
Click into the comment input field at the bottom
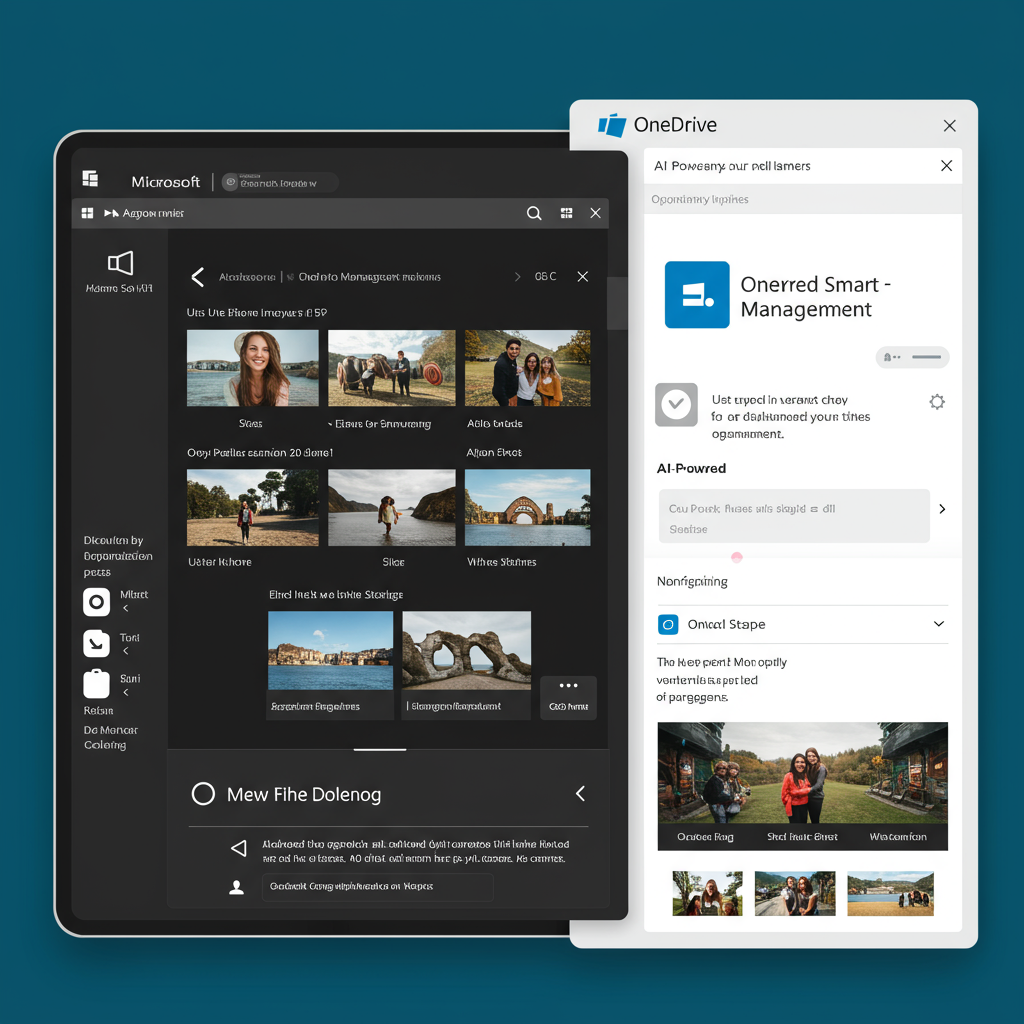(377, 887)
